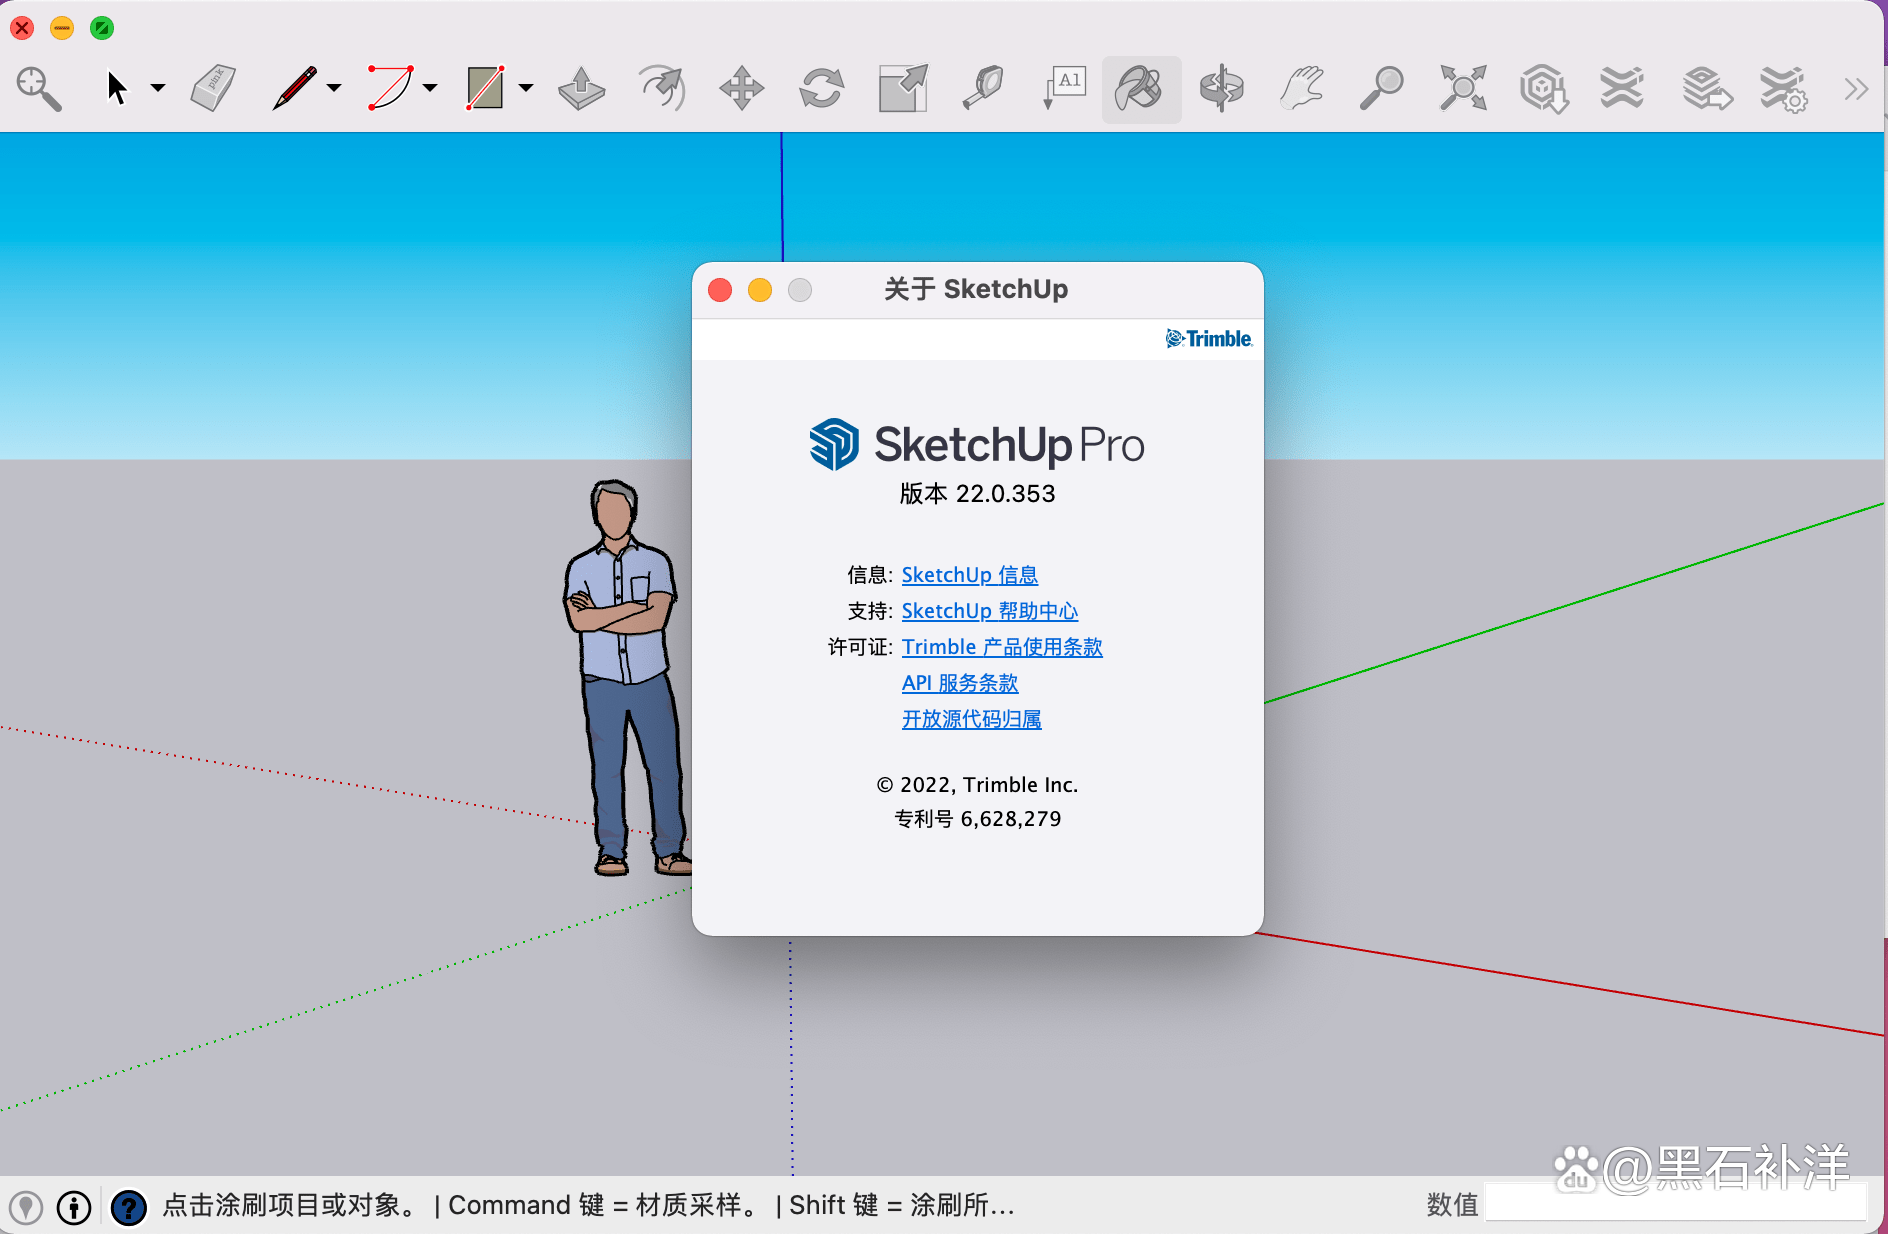1888x1234 pixels.
Task: Open the 3D Warehouse icon
Action: [1543, 89]
